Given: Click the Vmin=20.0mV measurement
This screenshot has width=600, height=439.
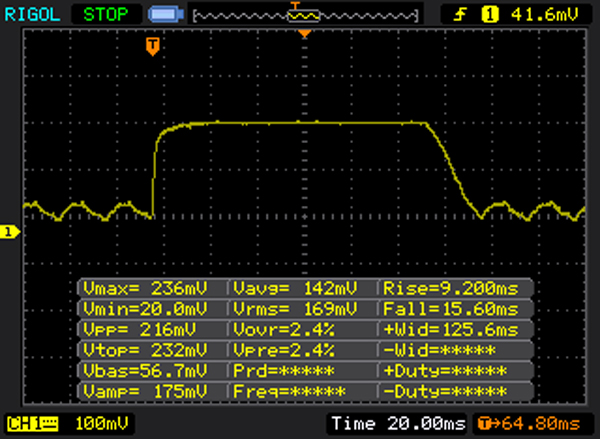Looking at the screenshot, I should tap(145, 309).
